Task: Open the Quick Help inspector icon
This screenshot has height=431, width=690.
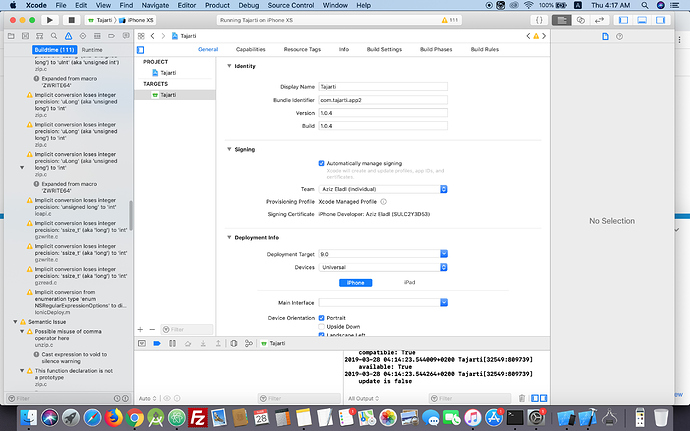Action: 620,37
